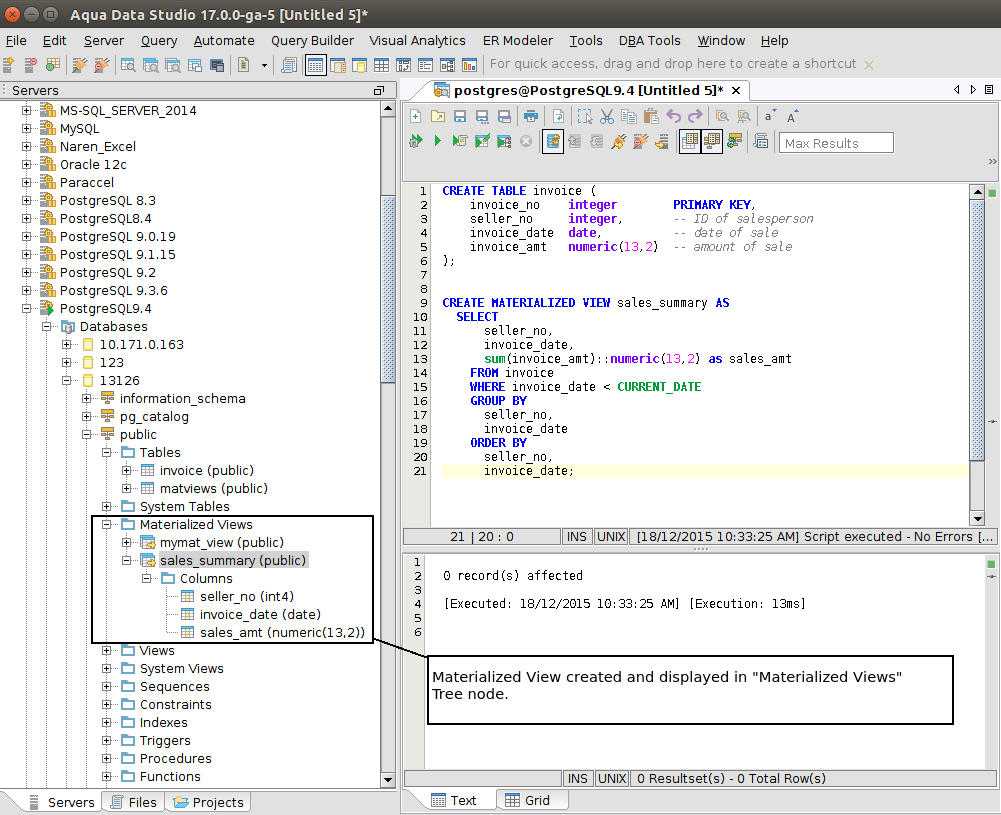Viewport: 1001px width, 815px height.
Task: Open the Projects panel tab
Action: point(208,802)
